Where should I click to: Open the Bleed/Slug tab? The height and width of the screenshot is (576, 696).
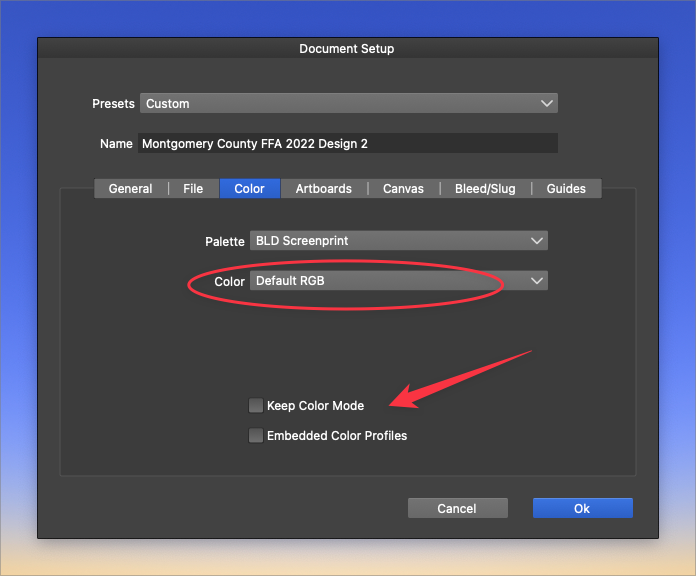pyautogui.click(x=485, y=189)
